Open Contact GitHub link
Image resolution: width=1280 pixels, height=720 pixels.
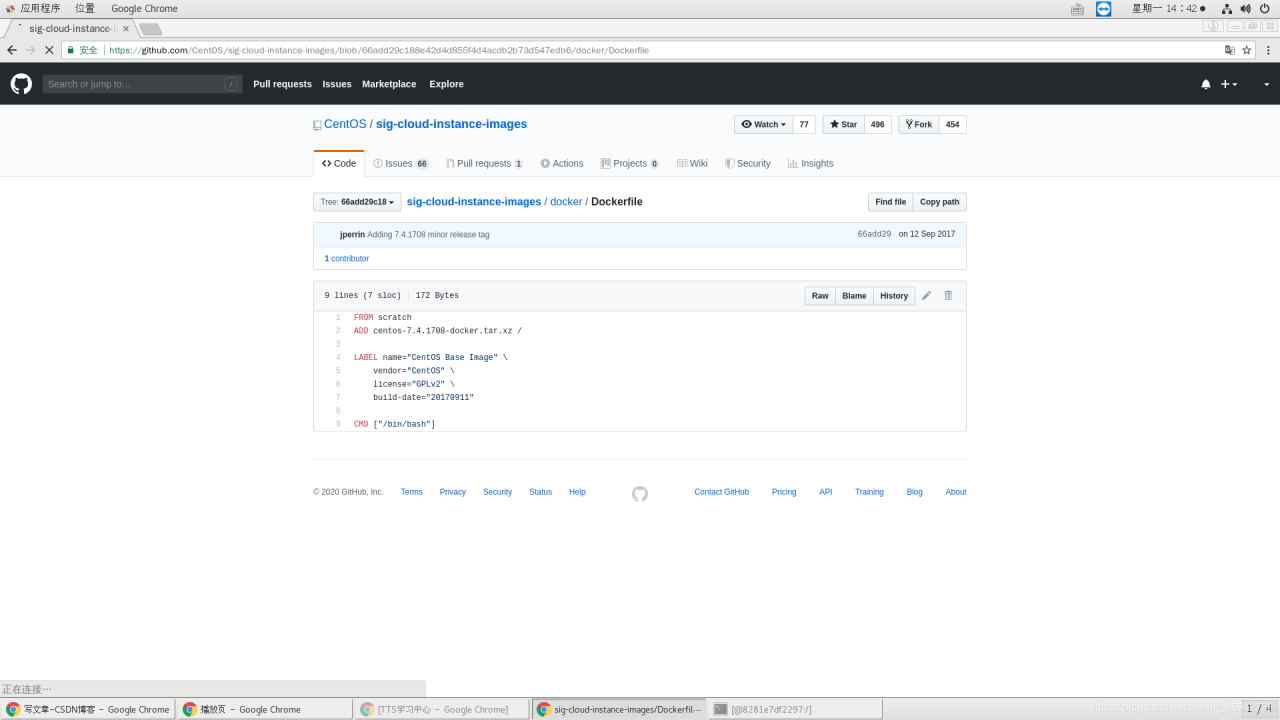coord(722,492)
